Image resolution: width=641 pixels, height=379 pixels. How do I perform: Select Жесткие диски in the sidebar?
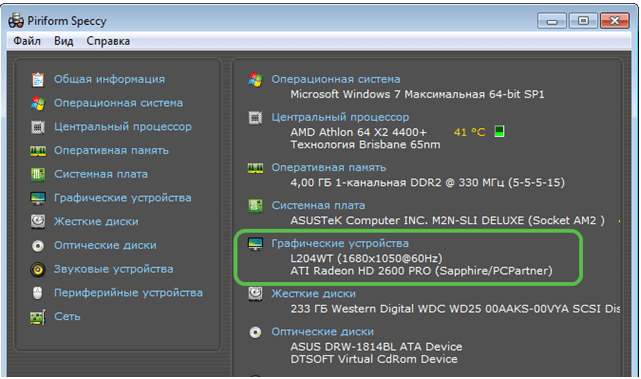tap(96, 222)
